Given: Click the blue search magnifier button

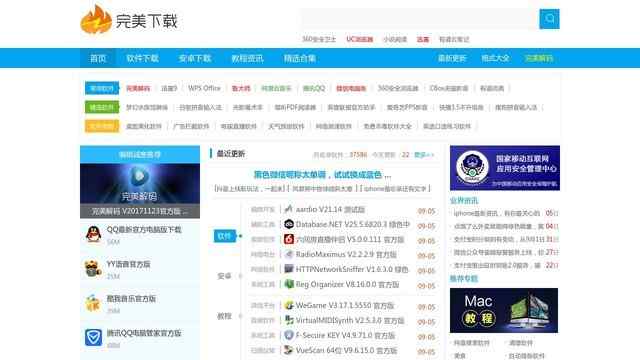Looking at the screenshot, I should 549,19.
